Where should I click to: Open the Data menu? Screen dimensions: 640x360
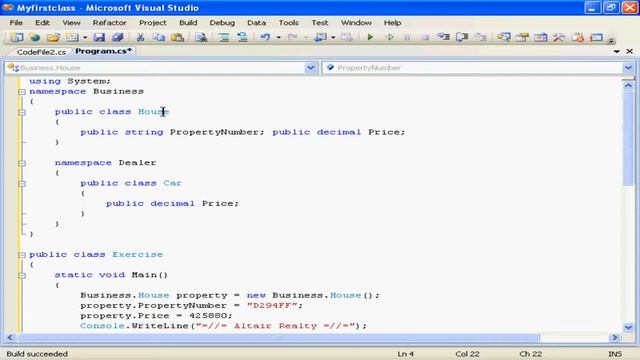click(x=256, y=23)
